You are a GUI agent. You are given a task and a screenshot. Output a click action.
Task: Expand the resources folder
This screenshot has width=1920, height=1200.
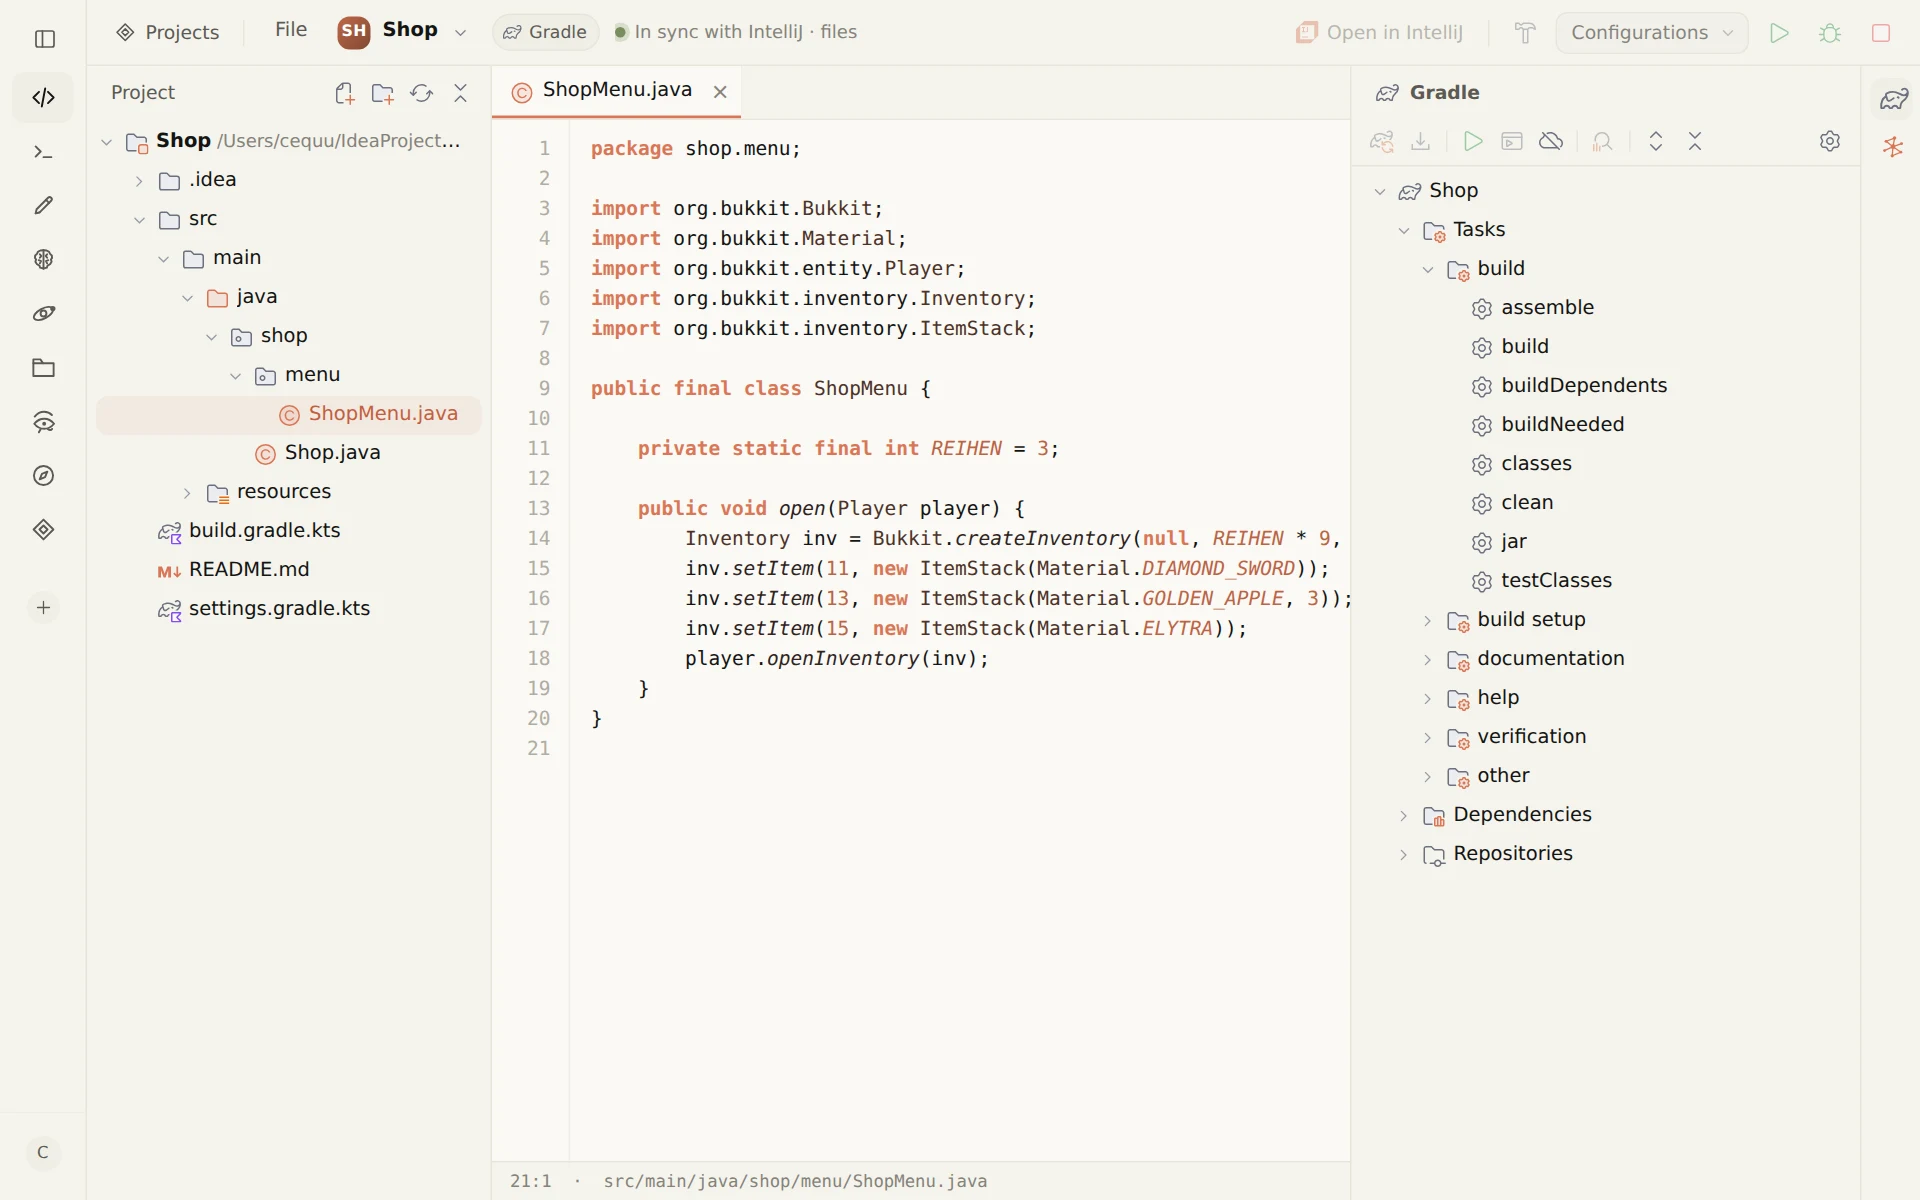coord(187,492)
